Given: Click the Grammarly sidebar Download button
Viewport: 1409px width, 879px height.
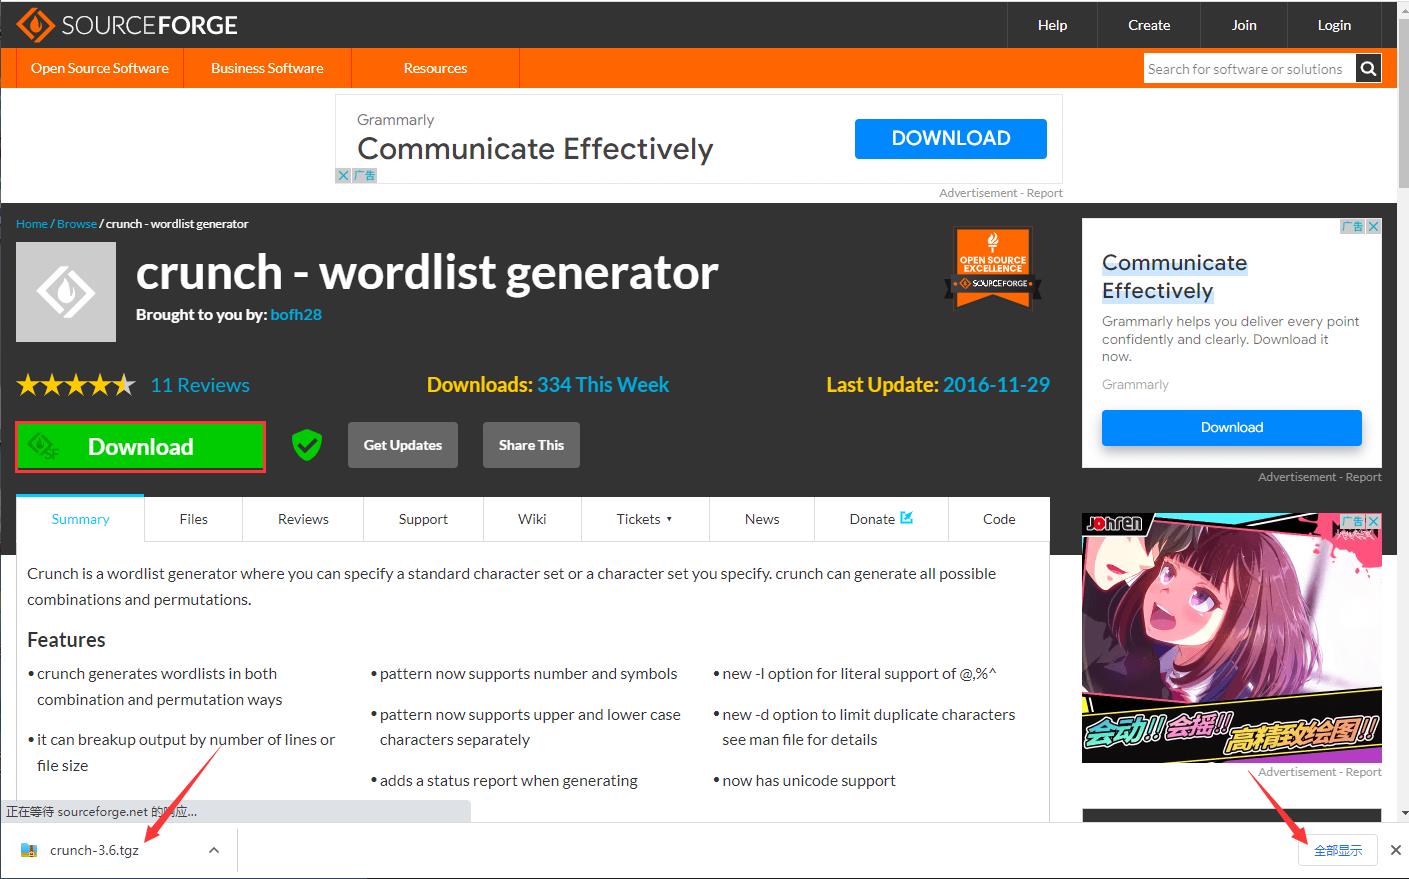Looking at the screenshot, I should click(1232, 427).
